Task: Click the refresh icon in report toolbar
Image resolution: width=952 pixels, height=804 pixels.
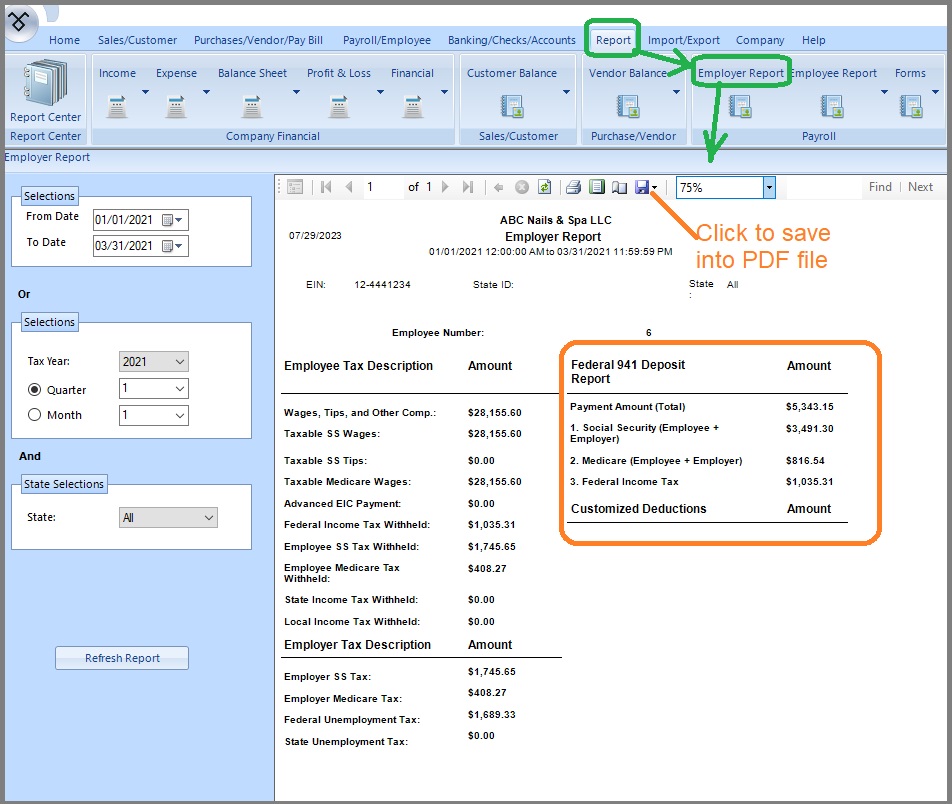Action: pyautogui.click(x=544, y=187)
